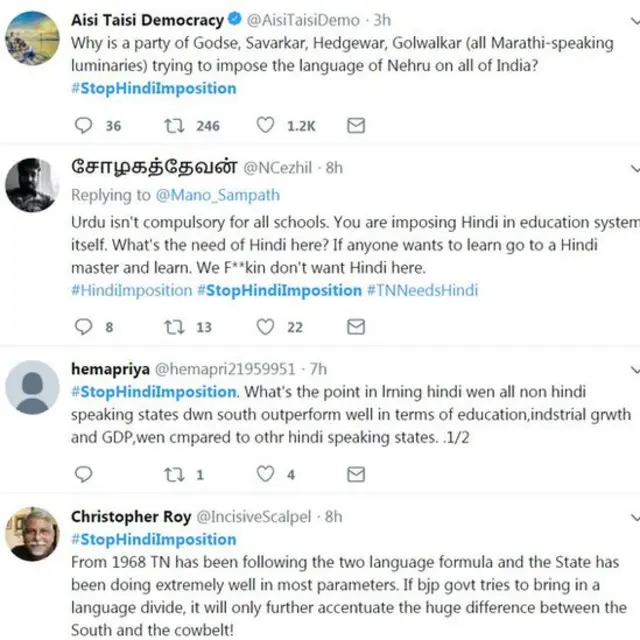Like the NCezhil tweet with 22 likes
This screenshot has height=640, width=640.
coord(265,326)
